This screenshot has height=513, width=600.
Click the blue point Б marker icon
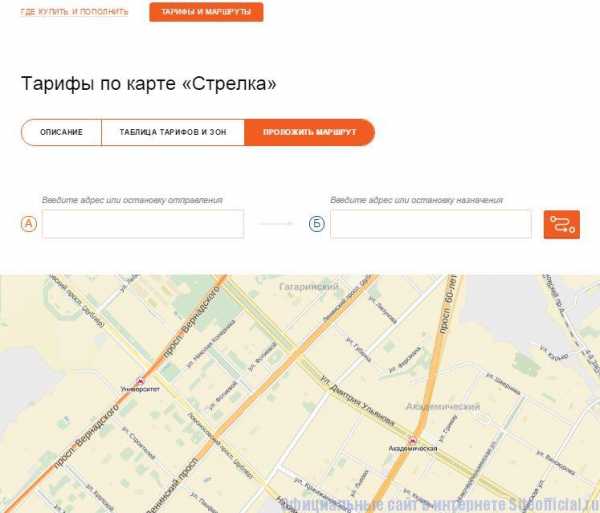(316, 224)
